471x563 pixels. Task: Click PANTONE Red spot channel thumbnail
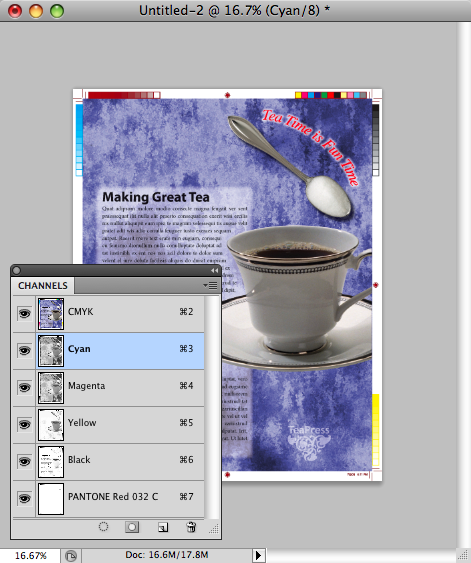pyautogui.click(x=51, y=499)
